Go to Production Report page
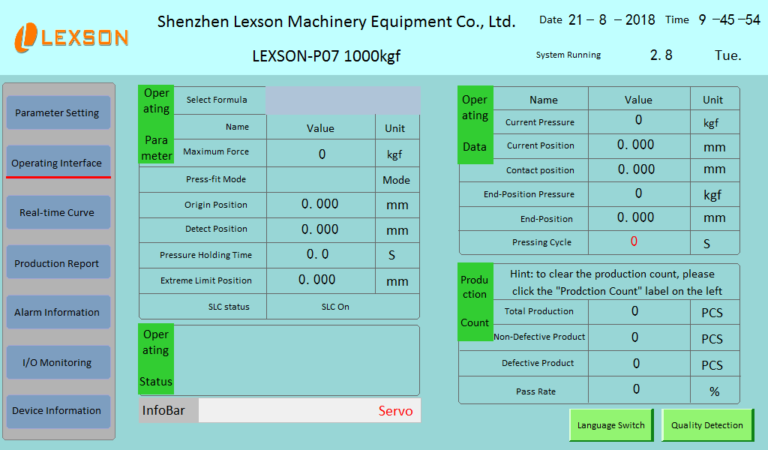Screen dimensions: 768x450 [57, 264]
